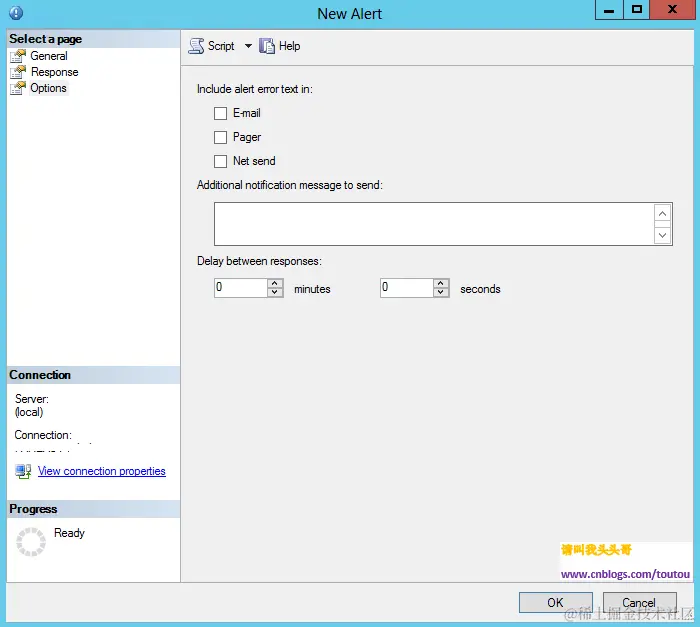
Task: Close the New Alert window
Action: pos(672,10)
